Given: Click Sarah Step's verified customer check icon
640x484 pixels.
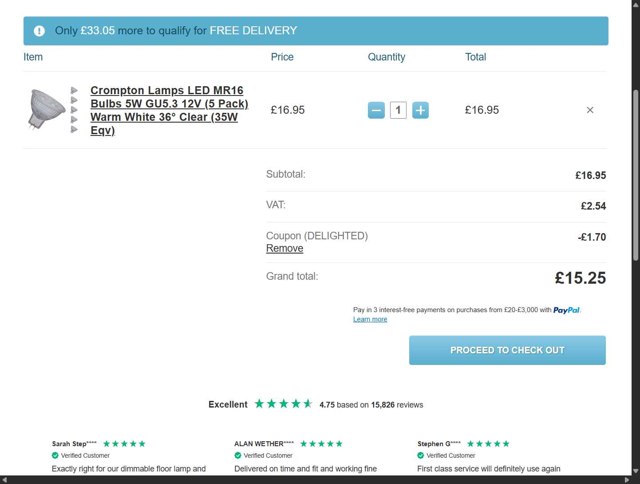Looking at the screenshot, I should tap(55, 455).
